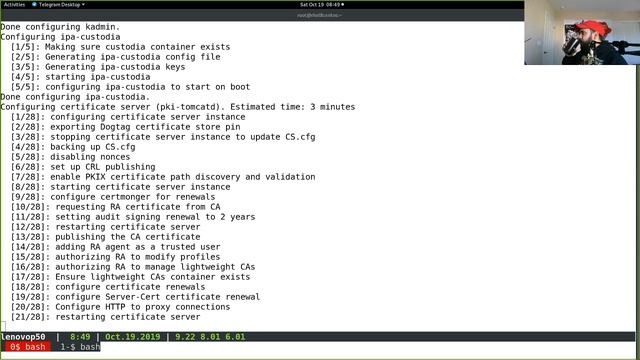Click line '[7/28]: enable PKIX certificate path discovery'

coord(163,177)
